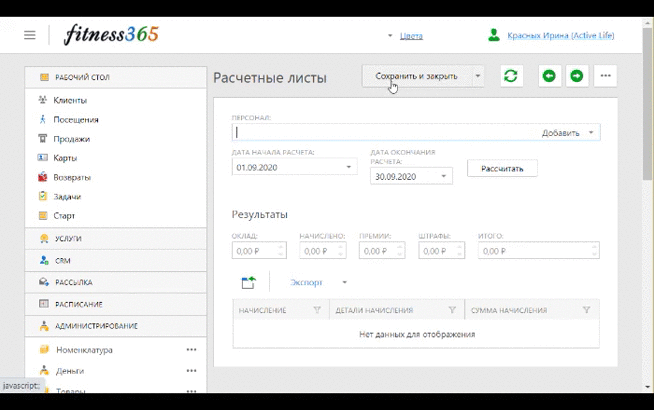Open Клиенты in sidebar
Image resolution: width=654 pixels, height=410 pixels.
[70, 100]
